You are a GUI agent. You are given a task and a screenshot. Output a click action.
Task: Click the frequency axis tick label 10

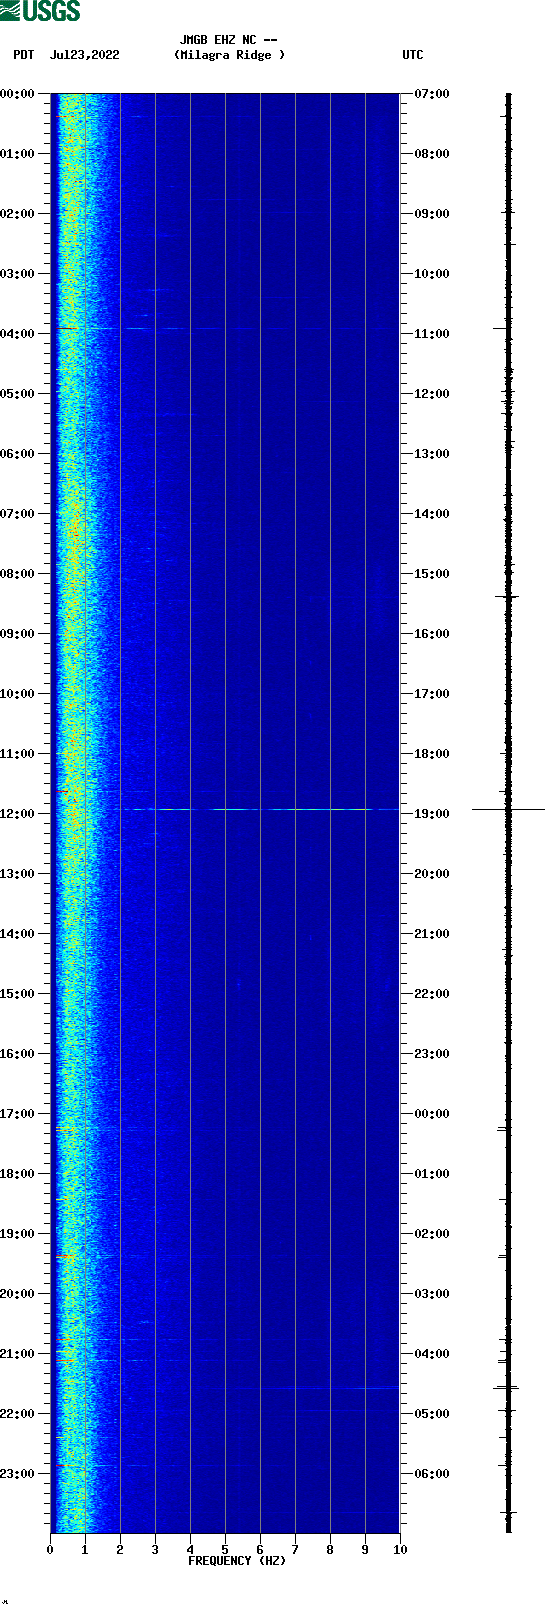(400, 1550)
